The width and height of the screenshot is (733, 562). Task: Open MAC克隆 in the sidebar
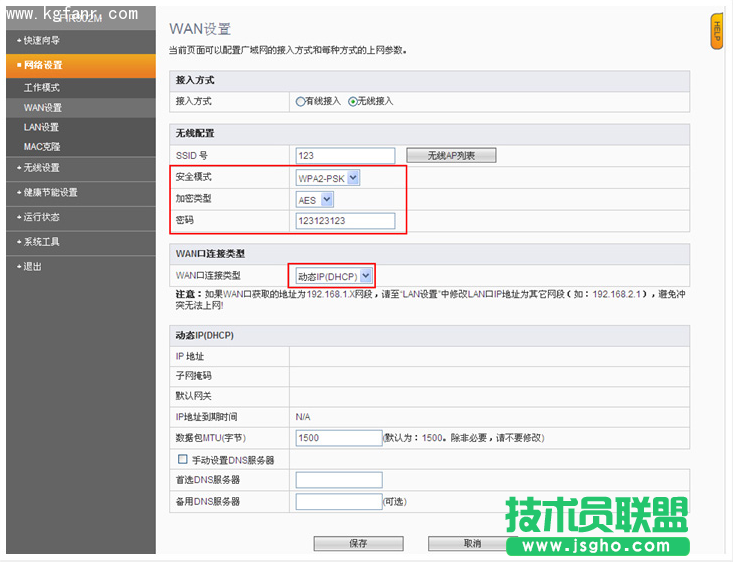tap(42, 147)
